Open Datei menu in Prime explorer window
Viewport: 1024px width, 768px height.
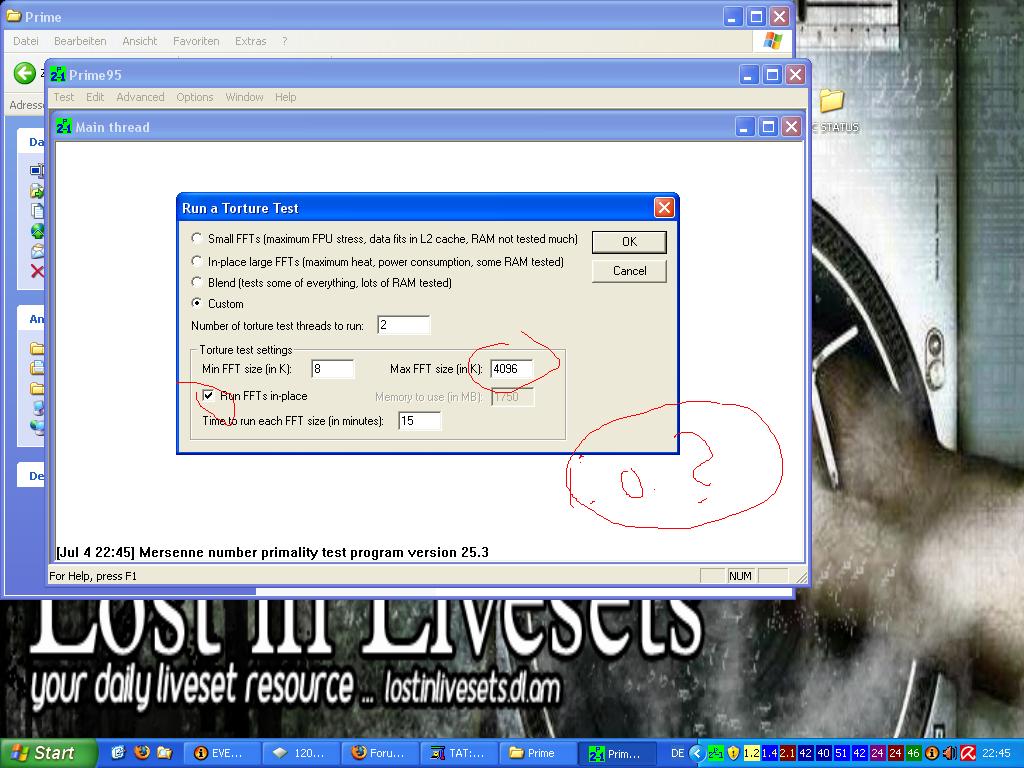tap(25, 40)
